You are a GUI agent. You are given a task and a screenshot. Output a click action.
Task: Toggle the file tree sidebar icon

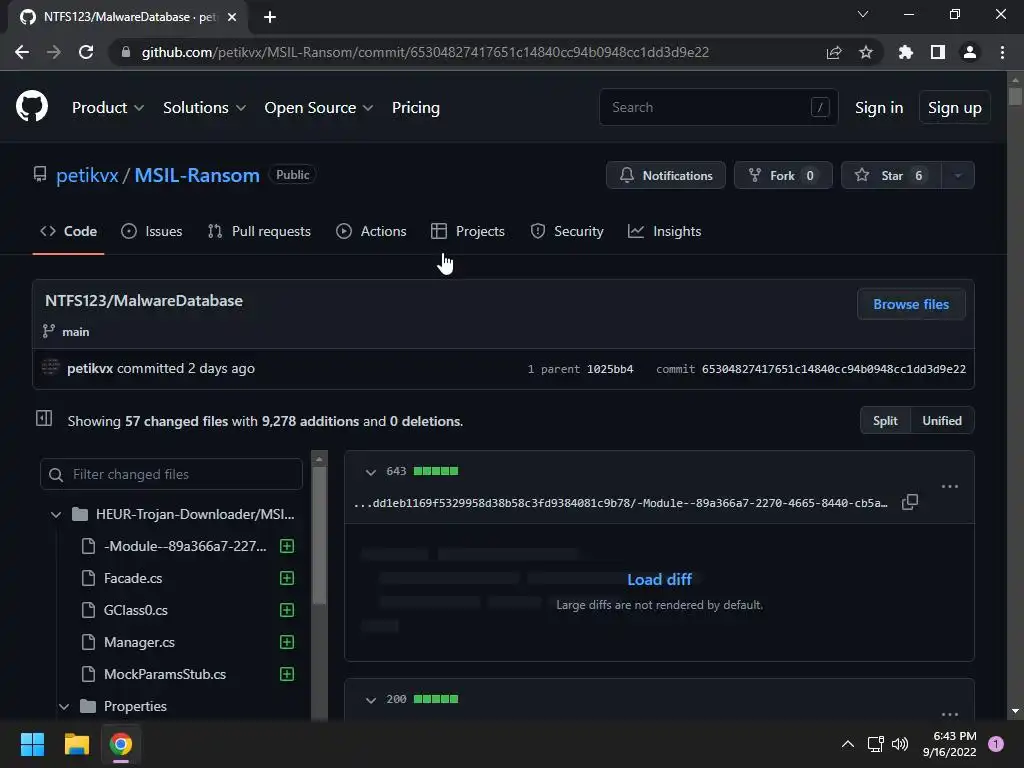pos(44,418)
